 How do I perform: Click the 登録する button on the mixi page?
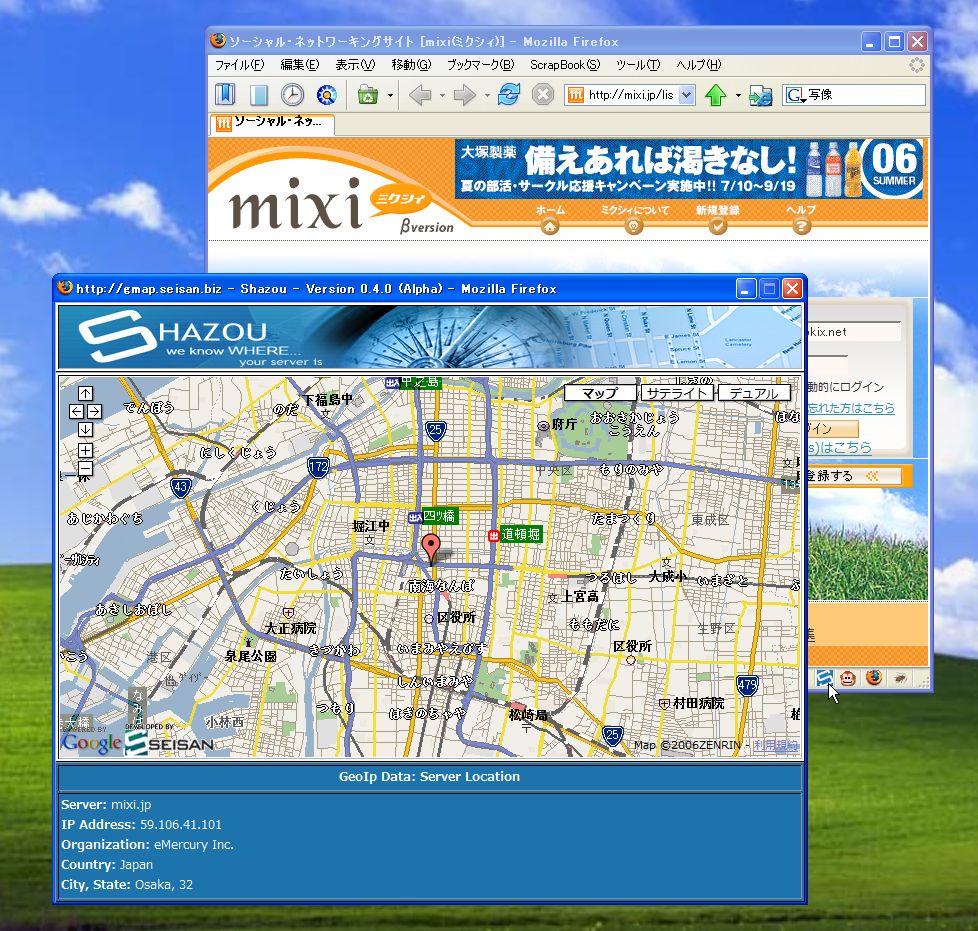click(x=853, y=476)
